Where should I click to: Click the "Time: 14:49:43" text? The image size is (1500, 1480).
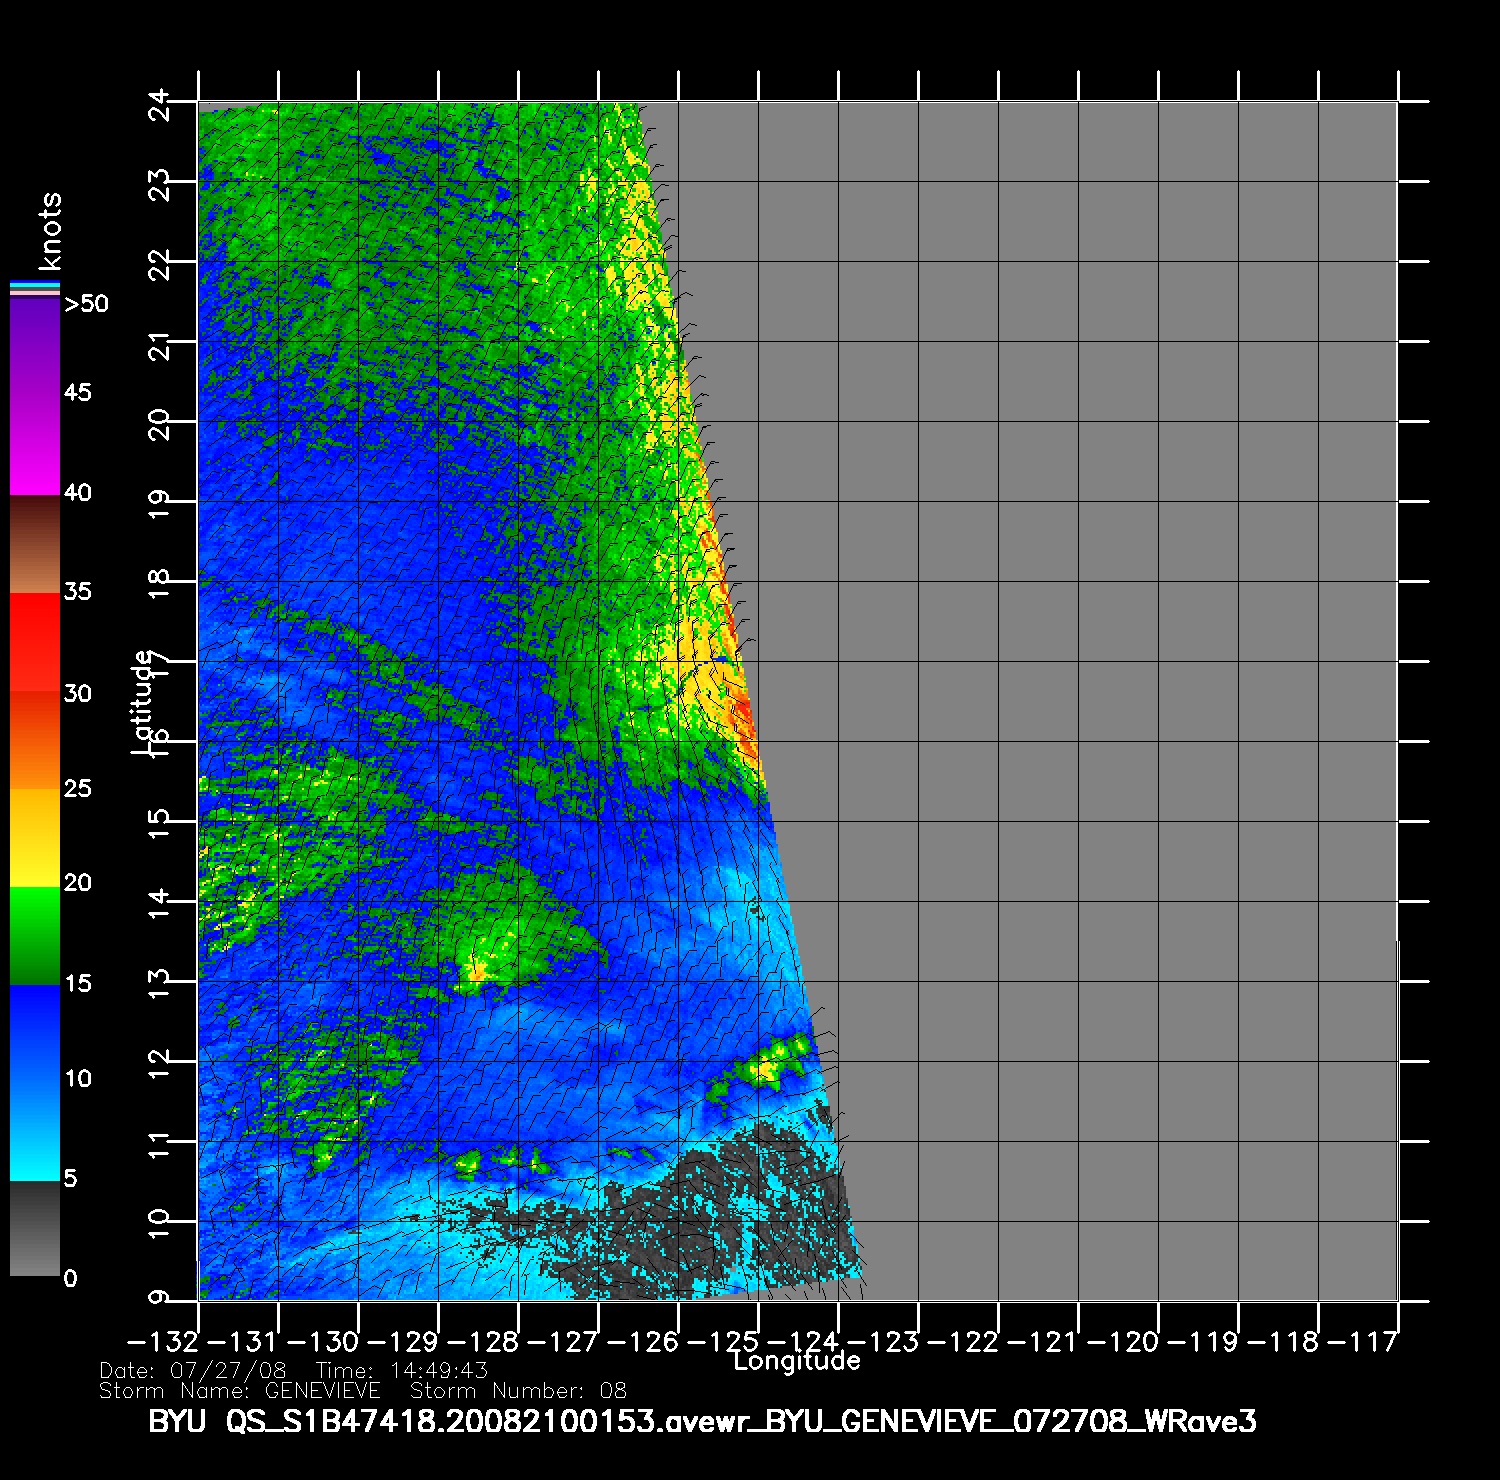pos(401,1371)
